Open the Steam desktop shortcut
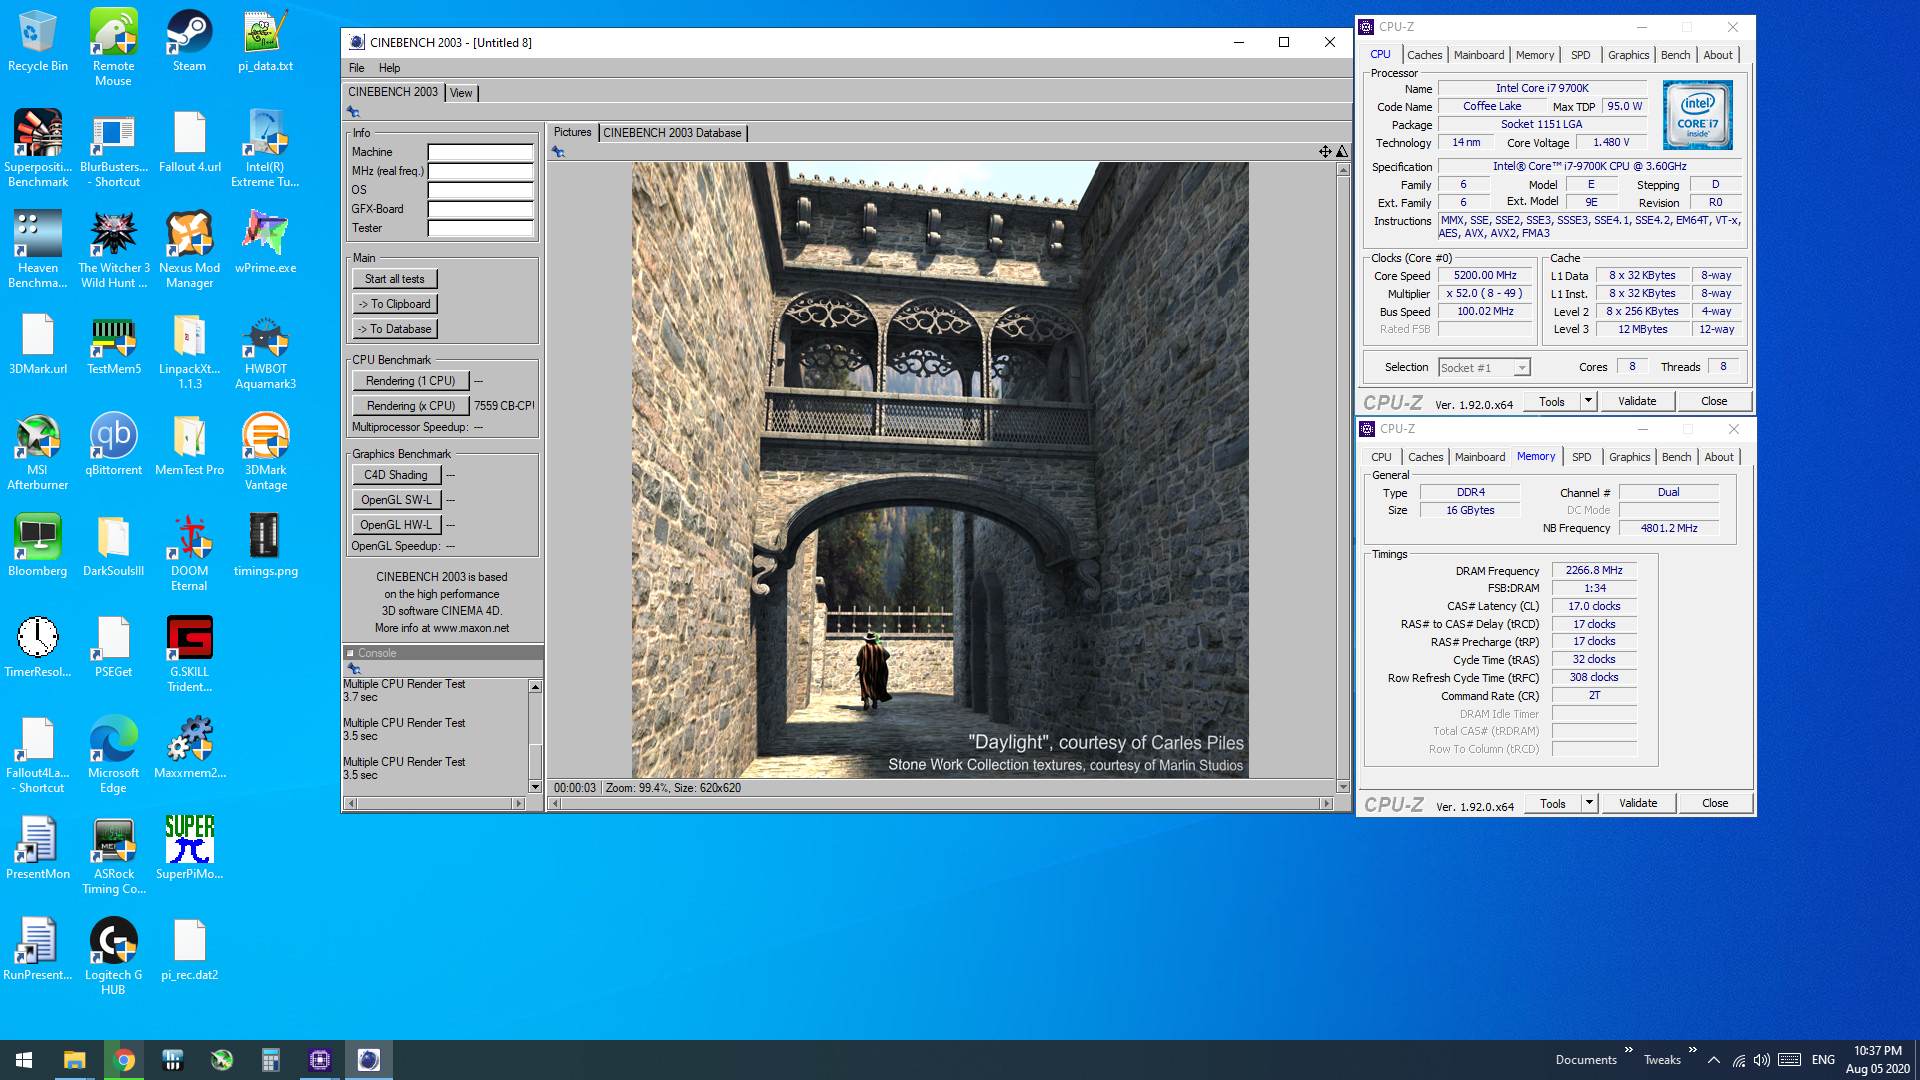1920x1080 pixels. (x=189, y=41)
